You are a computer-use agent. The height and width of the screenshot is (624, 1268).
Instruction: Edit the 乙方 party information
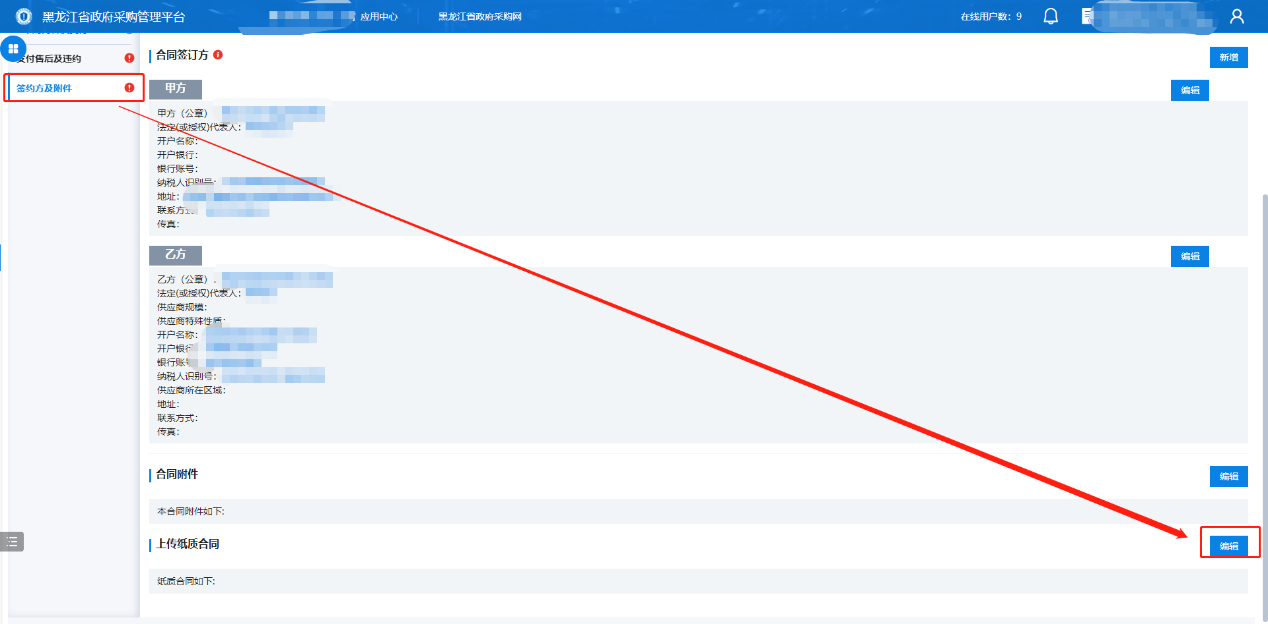click(x=1189, y=257)
